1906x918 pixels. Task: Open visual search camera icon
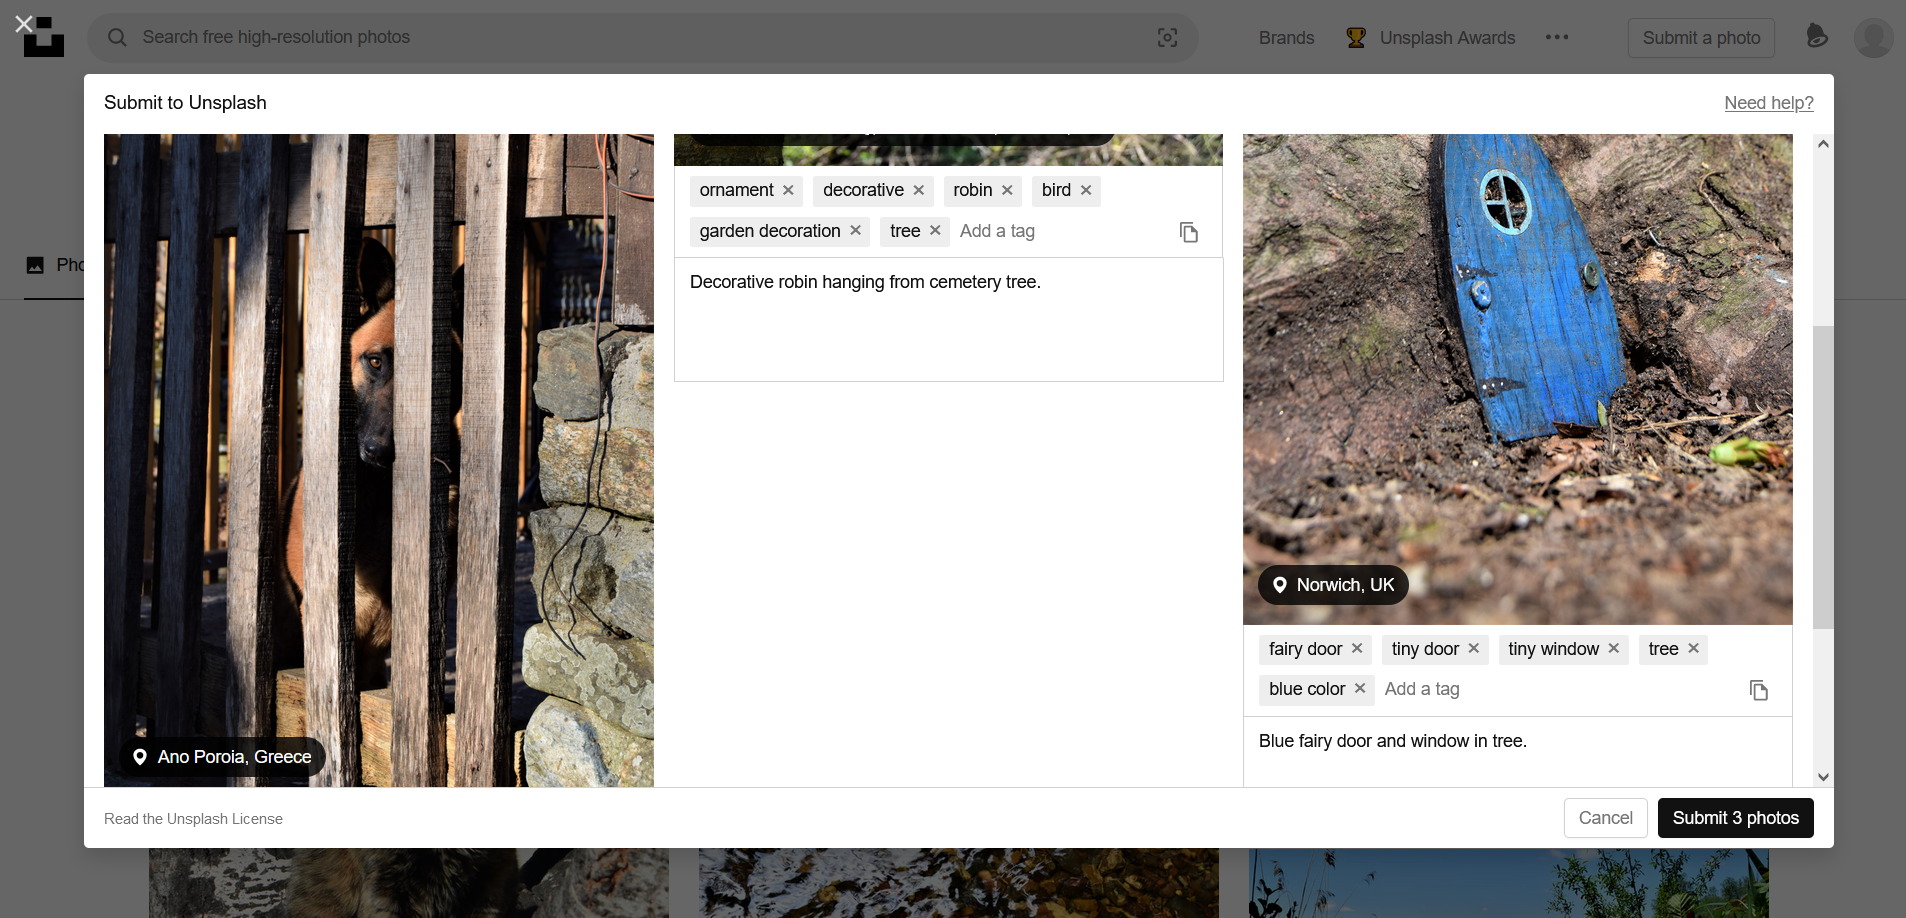coord(1167,37)
